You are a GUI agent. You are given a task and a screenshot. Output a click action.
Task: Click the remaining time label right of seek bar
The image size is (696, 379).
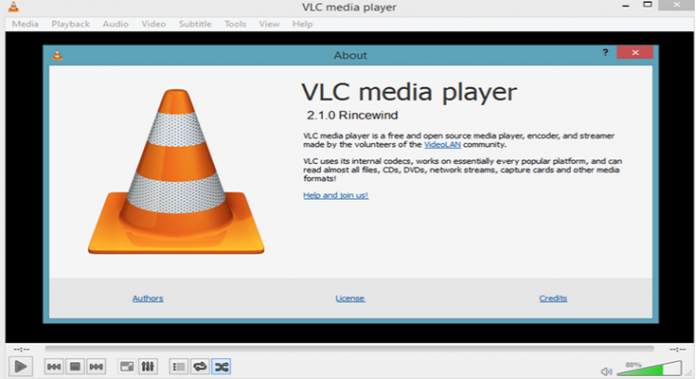coord(677,349)
